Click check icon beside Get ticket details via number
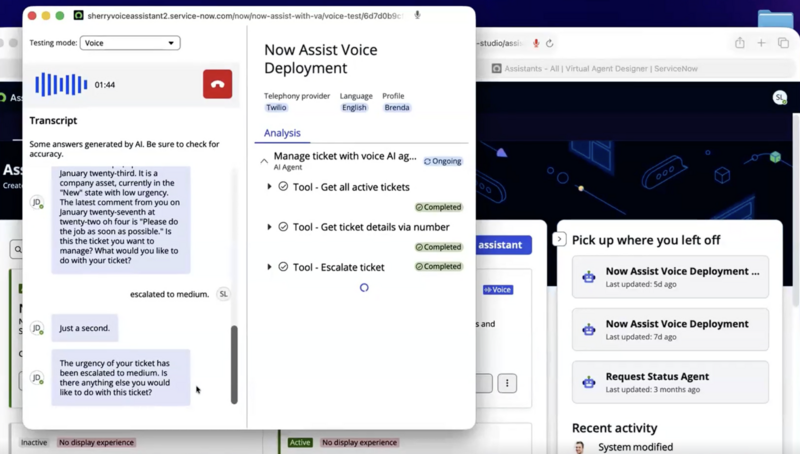Viewport: 800px width, 454px height. (283, 226)
